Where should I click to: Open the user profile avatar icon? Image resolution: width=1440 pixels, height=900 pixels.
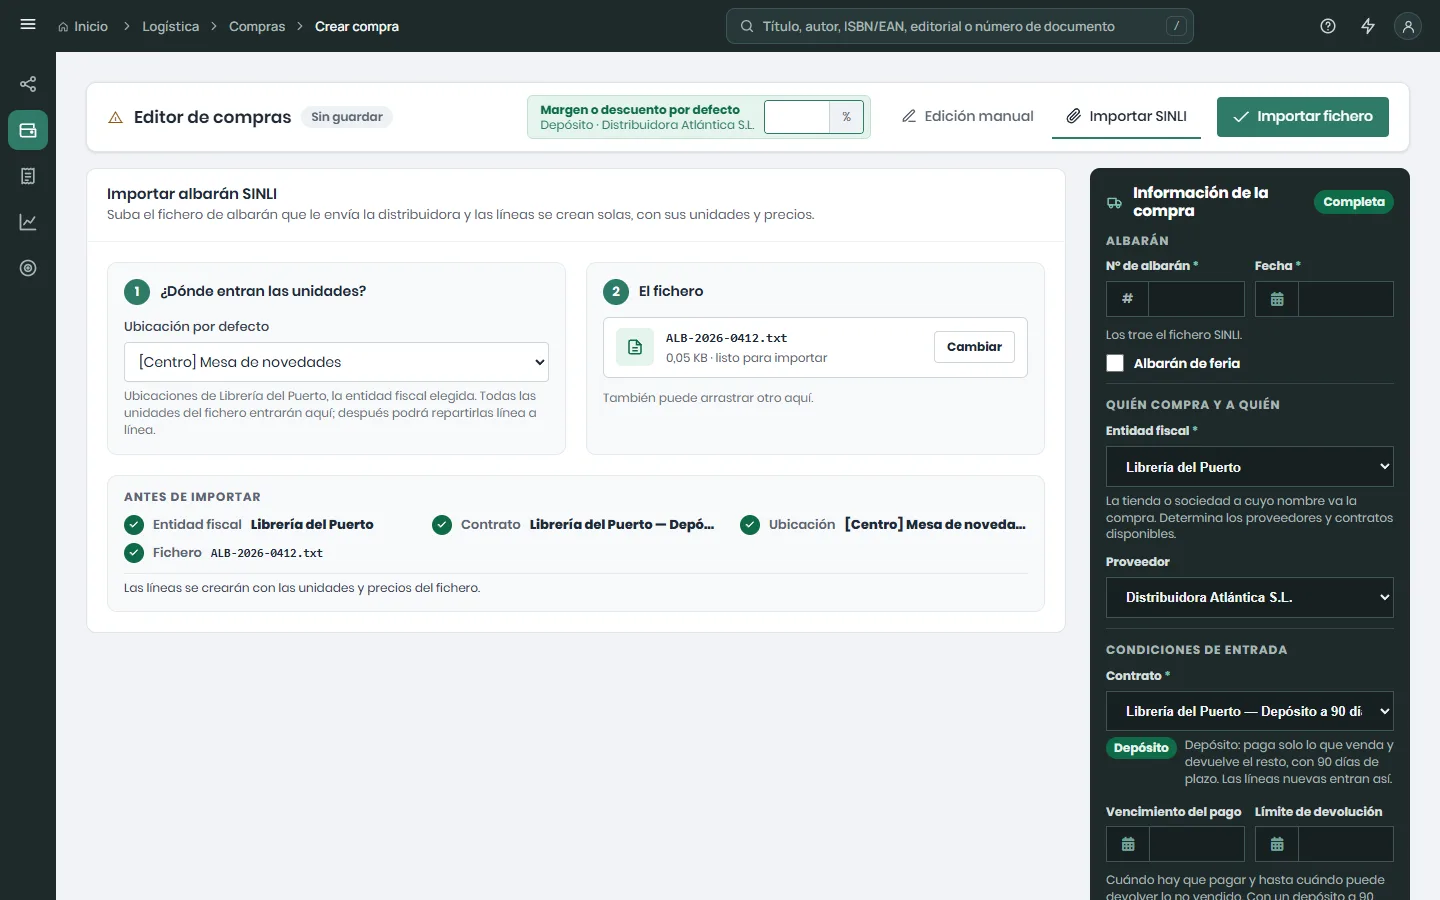1408,26
